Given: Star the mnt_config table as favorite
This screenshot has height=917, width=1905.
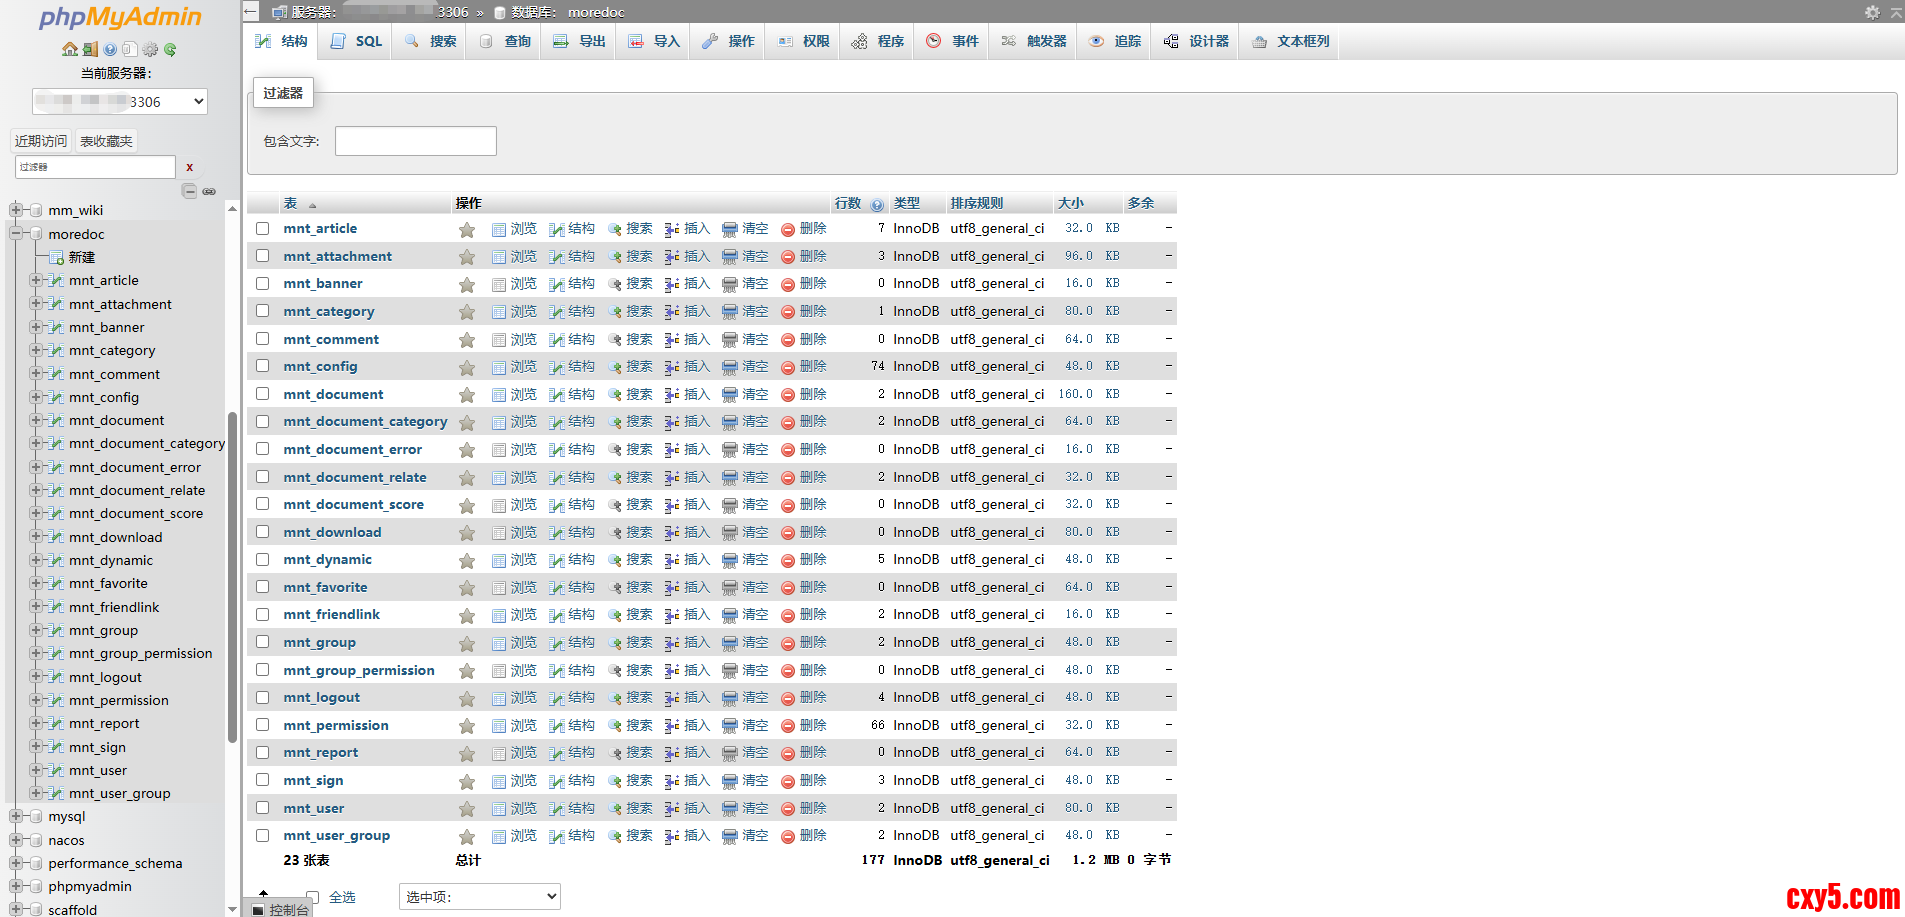Looking at the screenshot, I should pyautogui.click(x=467, y=367).
